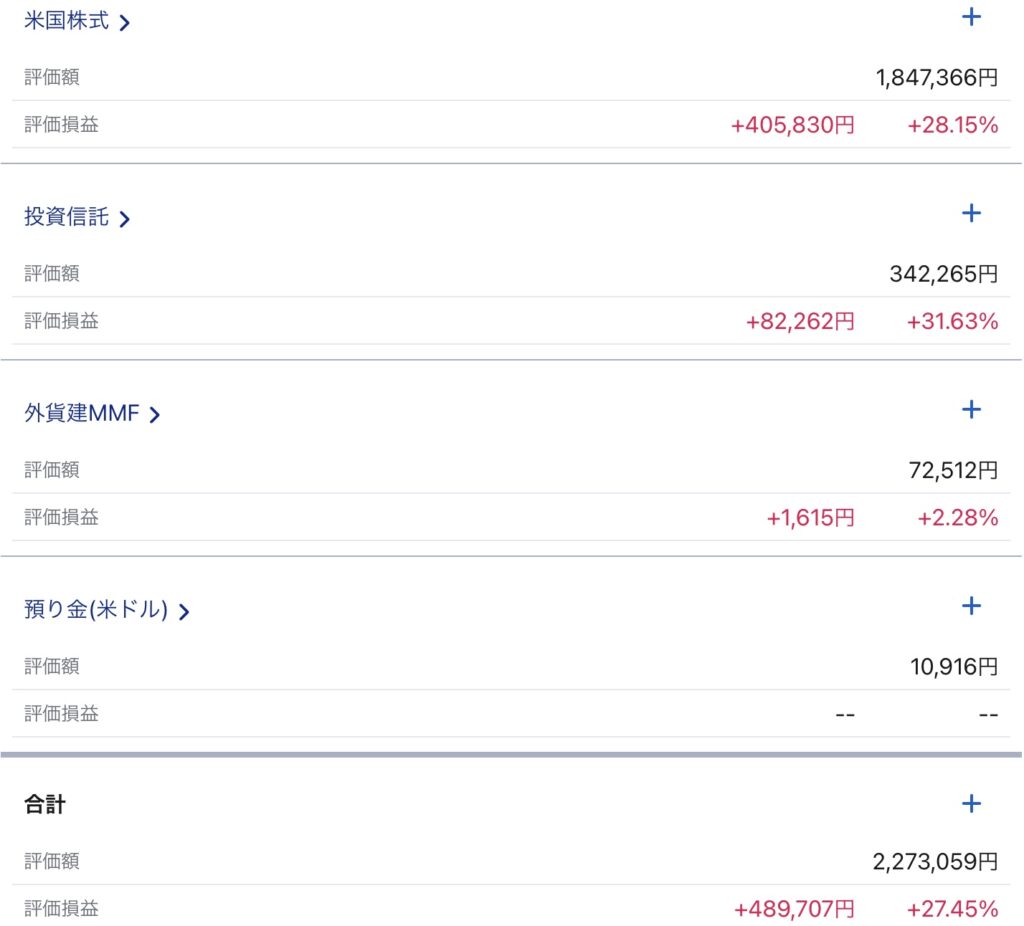Click the chevron arrow next to 預り金(米ドル)
Image resolution: width=1024 pixels, height=926 pixels.
pyautogui.click(x=184, y=611)
